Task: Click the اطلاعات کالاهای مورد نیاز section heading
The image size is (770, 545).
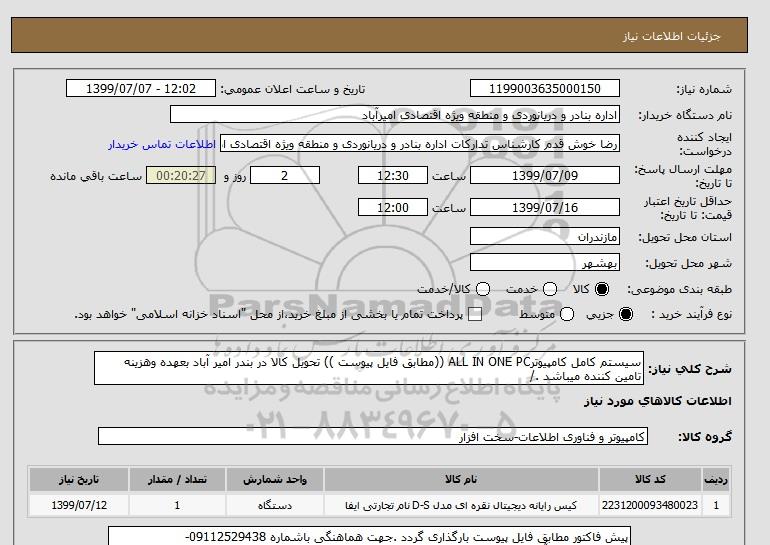Action: point(658,401)
